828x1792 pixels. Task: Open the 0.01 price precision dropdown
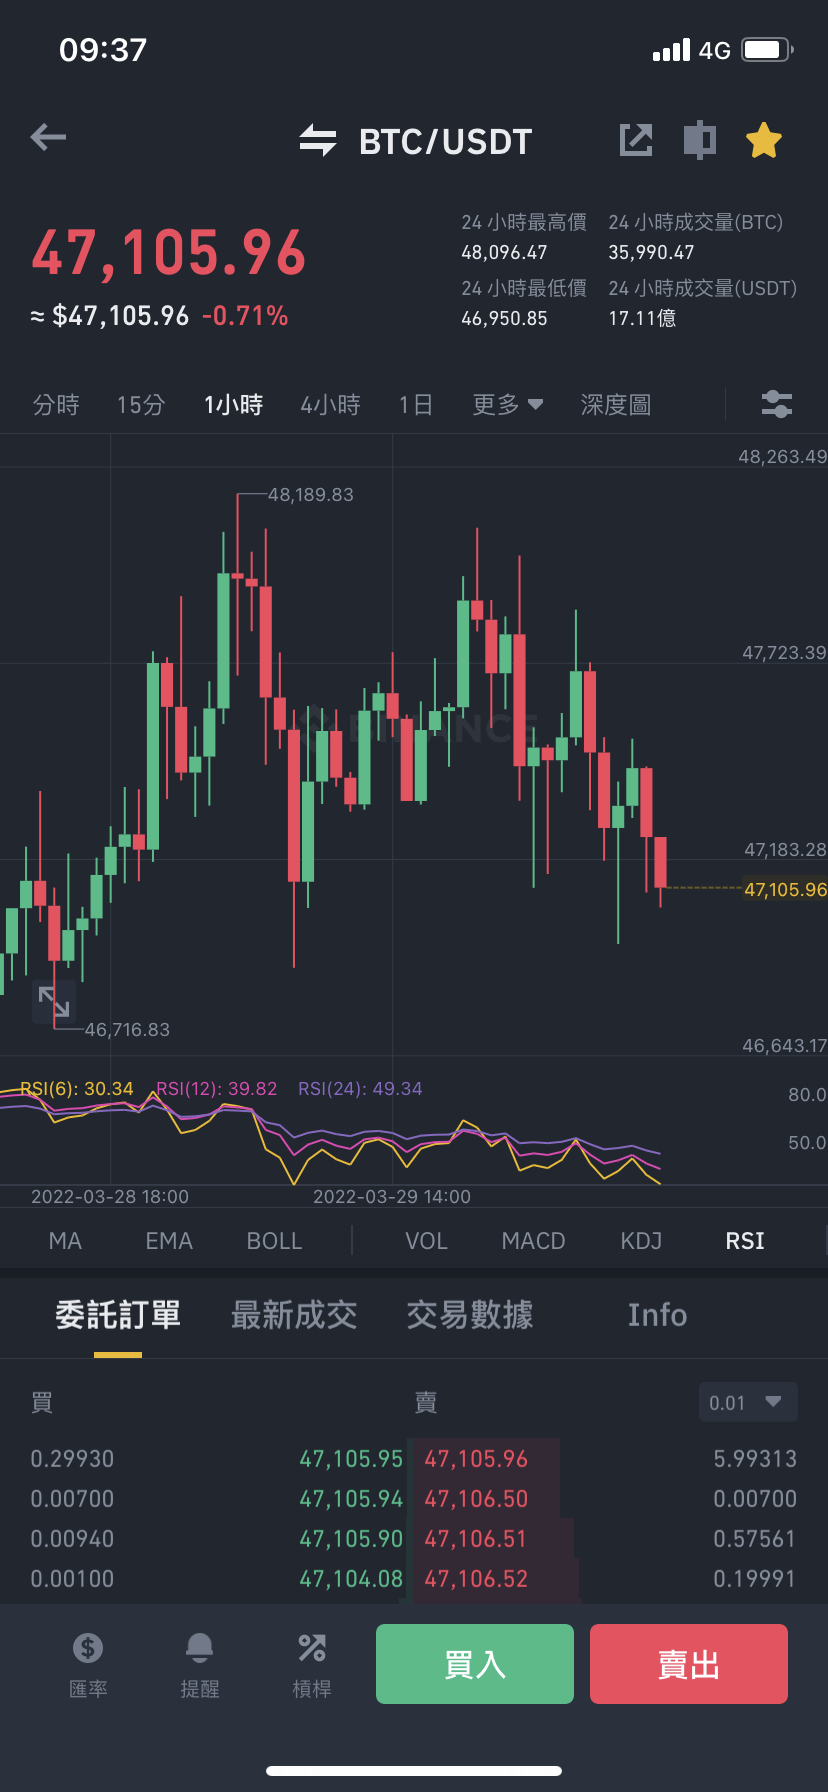[x=748, y=1402]
